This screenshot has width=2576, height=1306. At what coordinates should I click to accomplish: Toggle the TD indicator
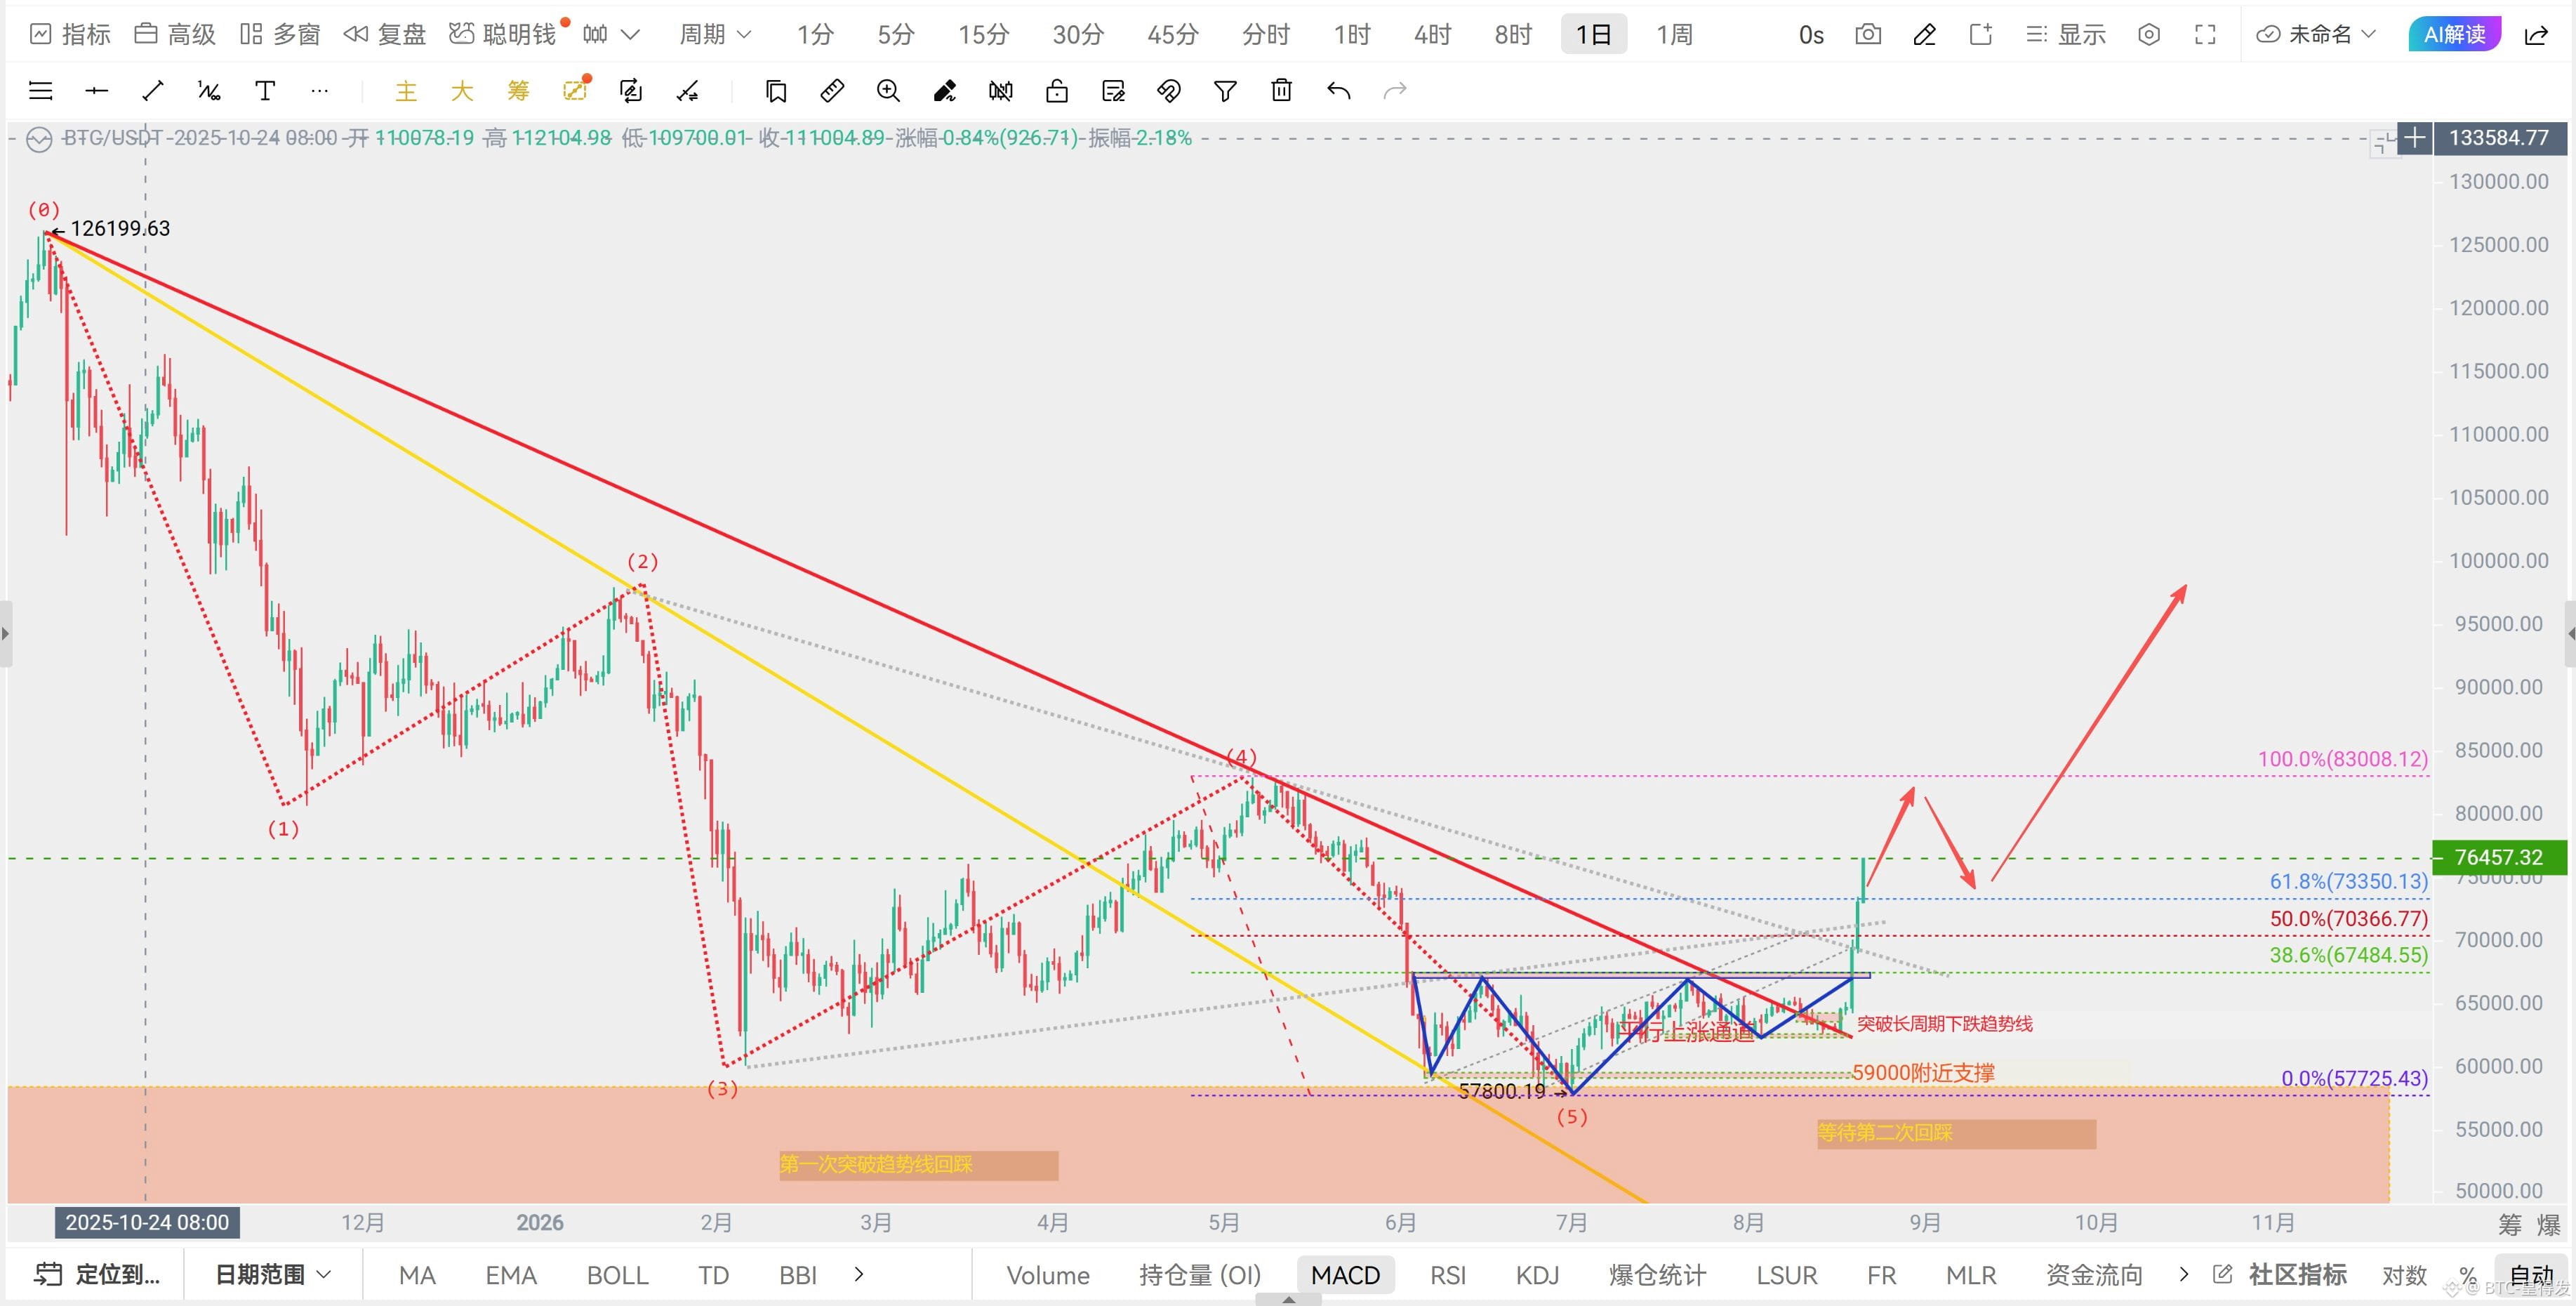pos(713,1275)
